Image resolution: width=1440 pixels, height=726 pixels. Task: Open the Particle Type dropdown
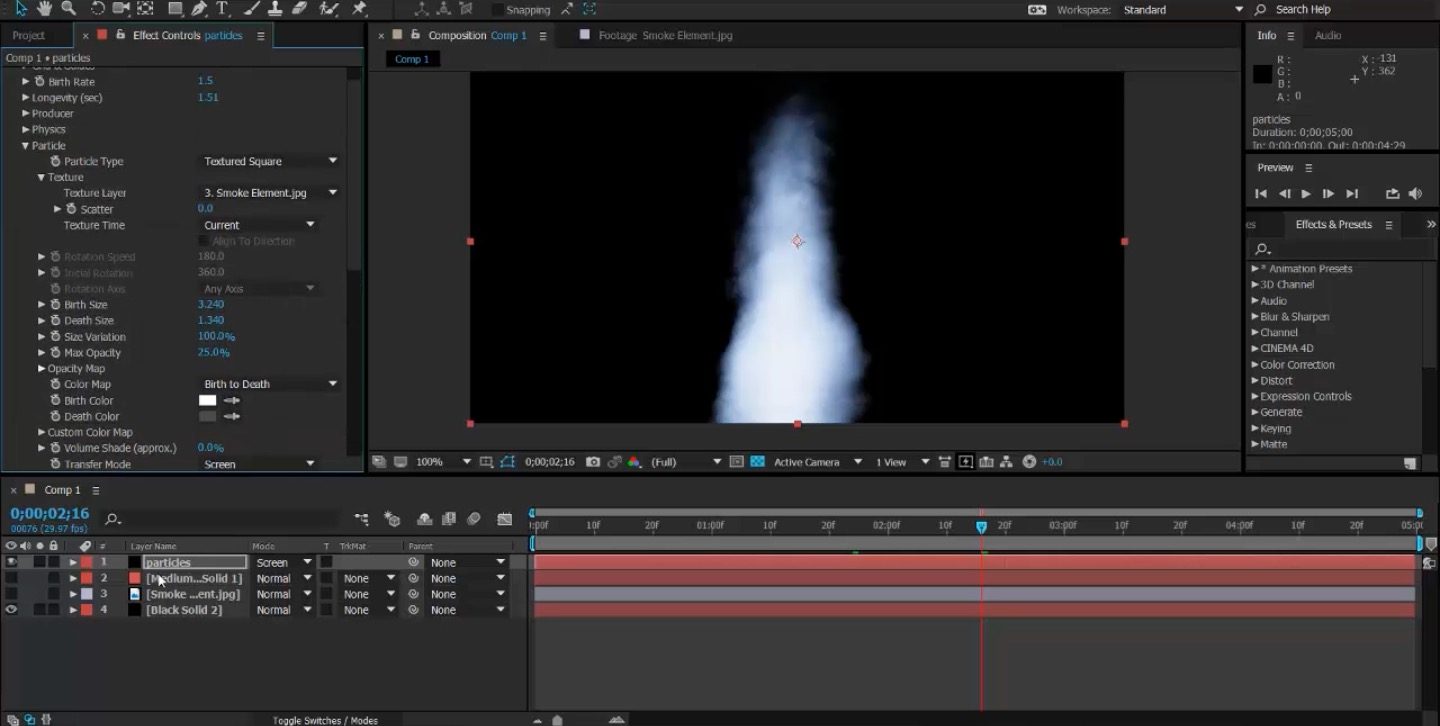tap(270, 161)
